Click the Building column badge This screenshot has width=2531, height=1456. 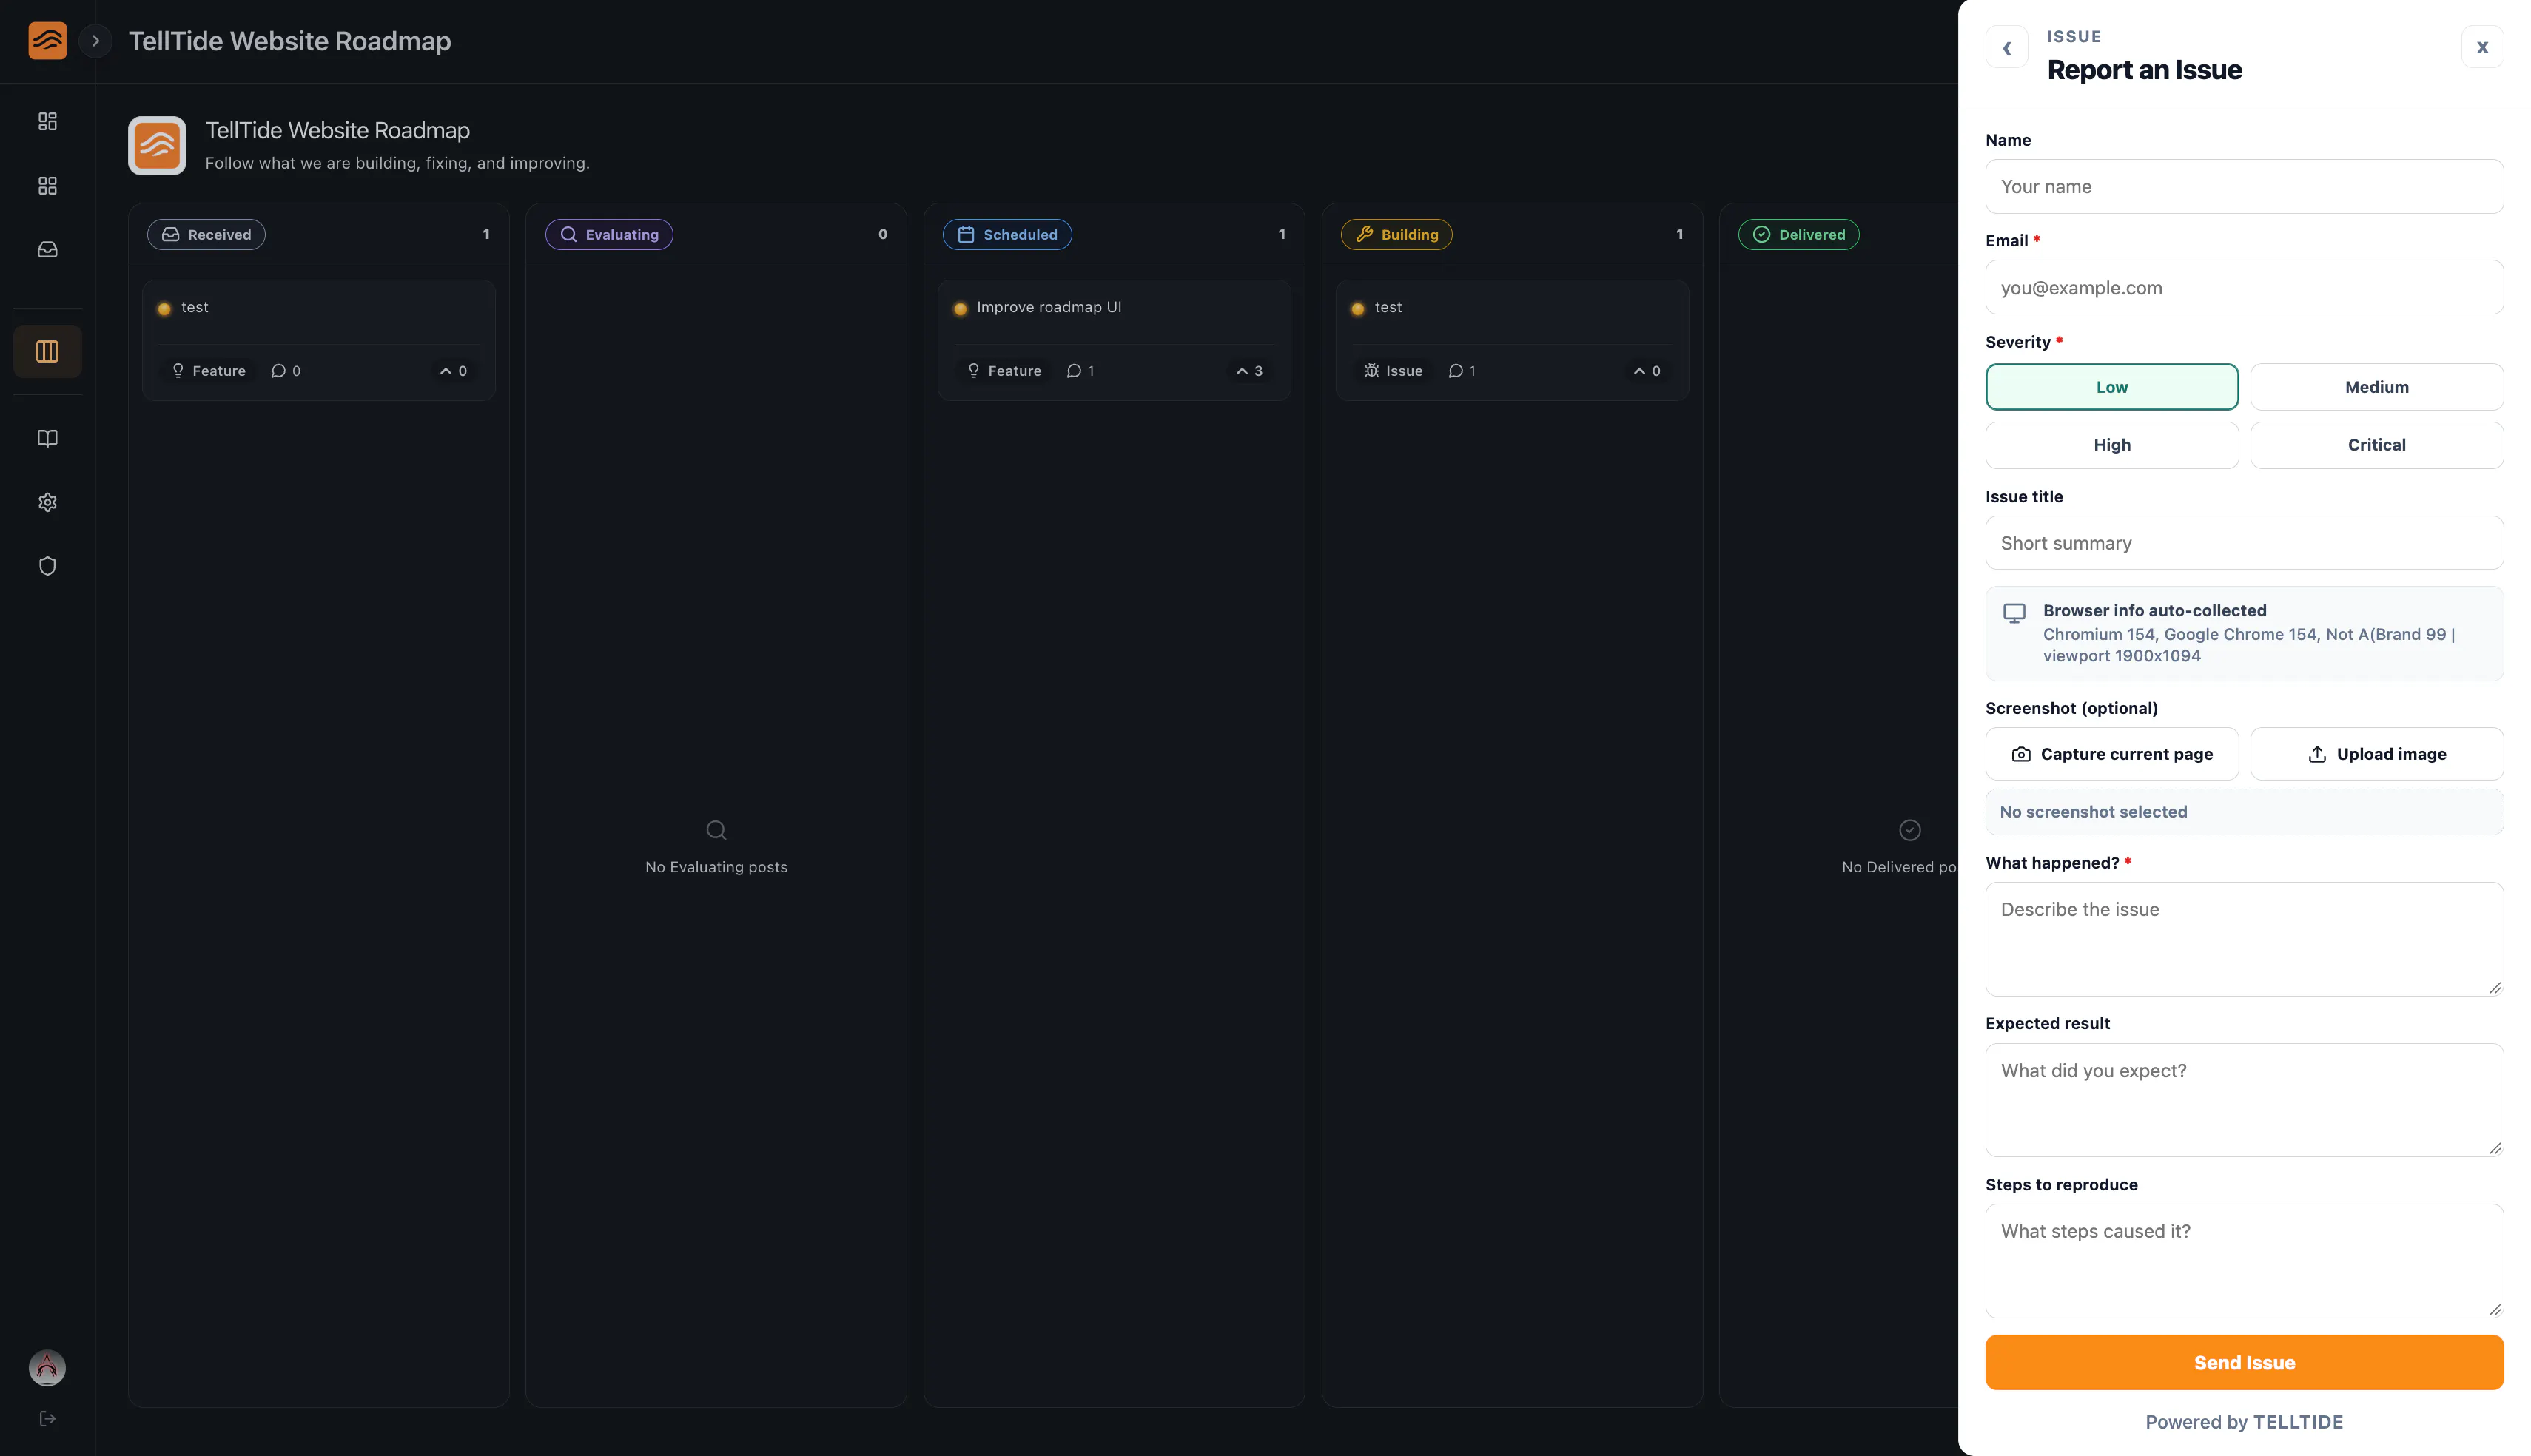pos(1396,234)
